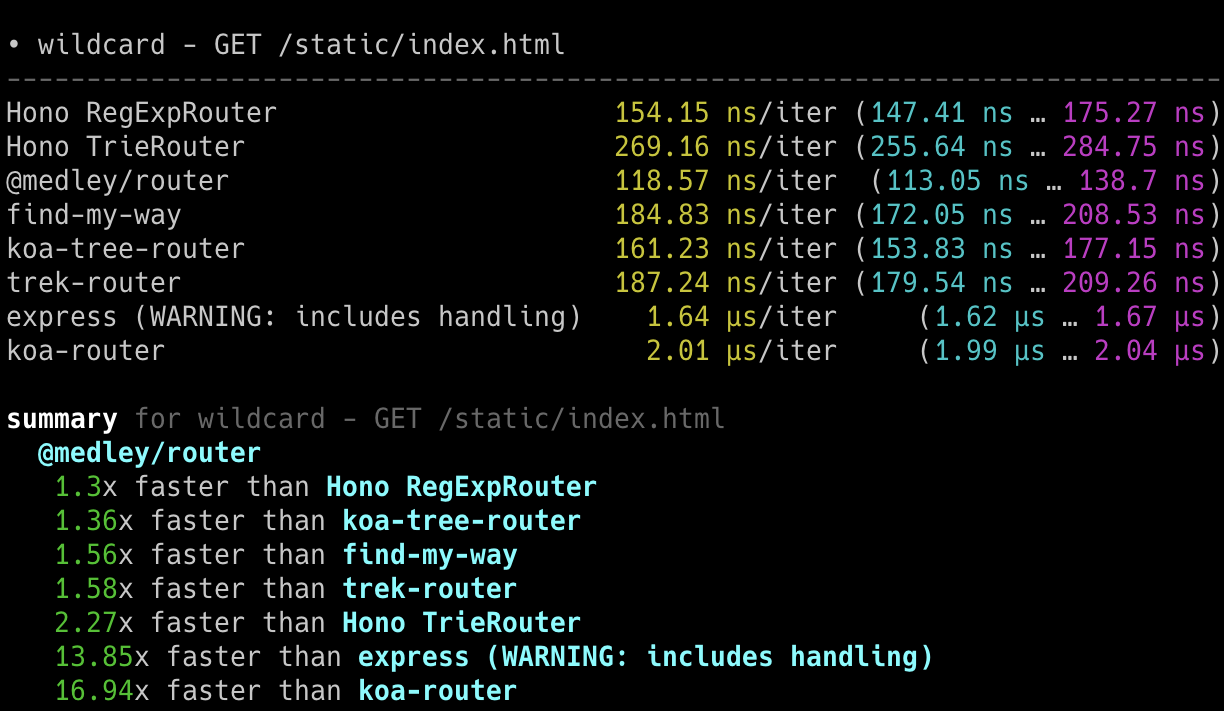Click the Hono TrieRouter benchmark row name
Image resolution: width=1224 pixels, height=711 pixels.
tap(125, 147)
